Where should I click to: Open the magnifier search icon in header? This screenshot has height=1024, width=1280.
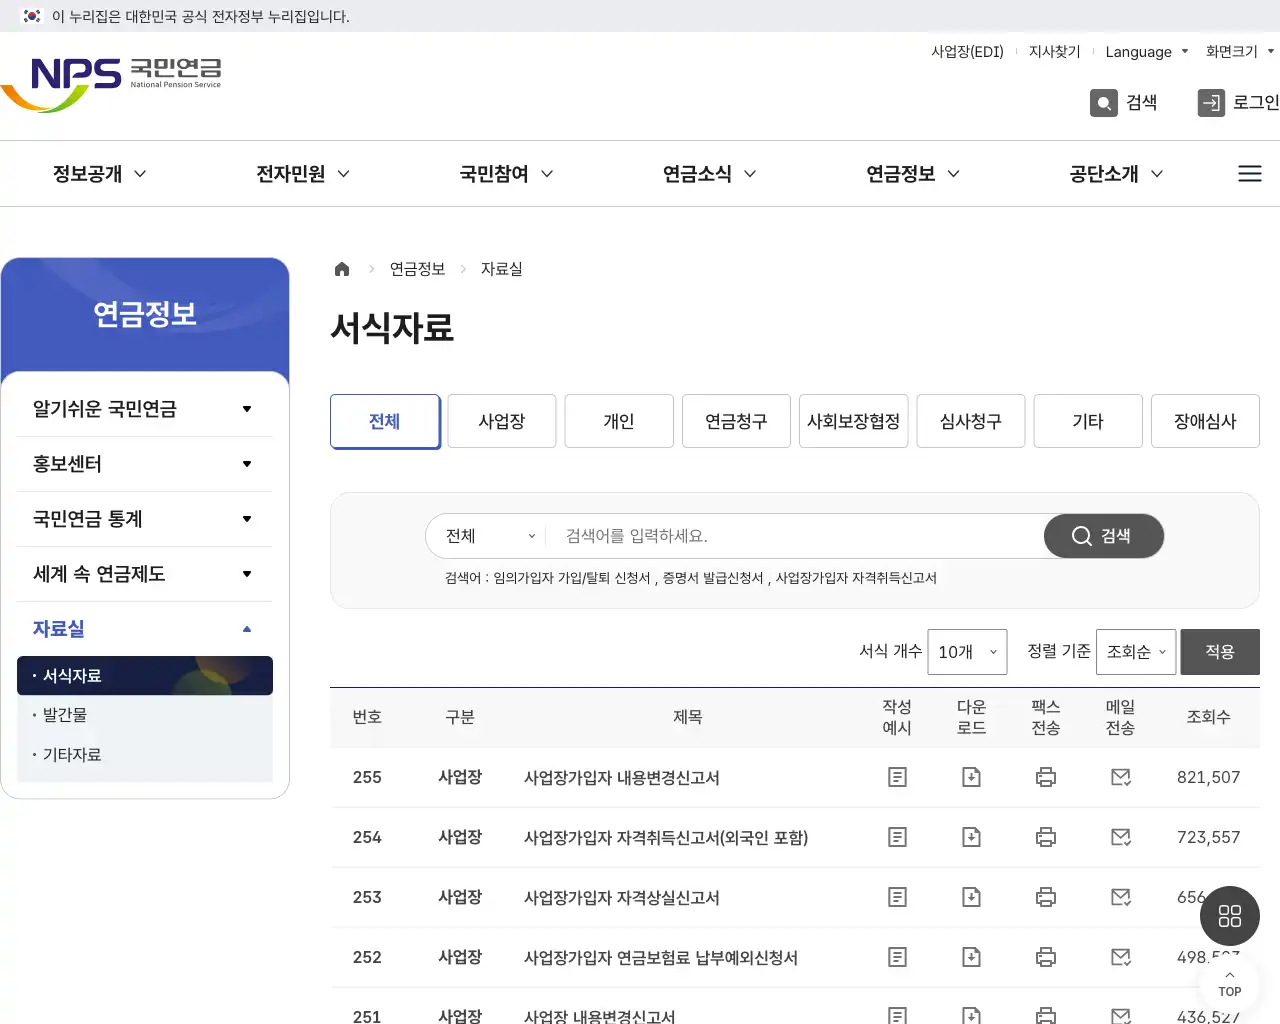[x=1104, y=103]
